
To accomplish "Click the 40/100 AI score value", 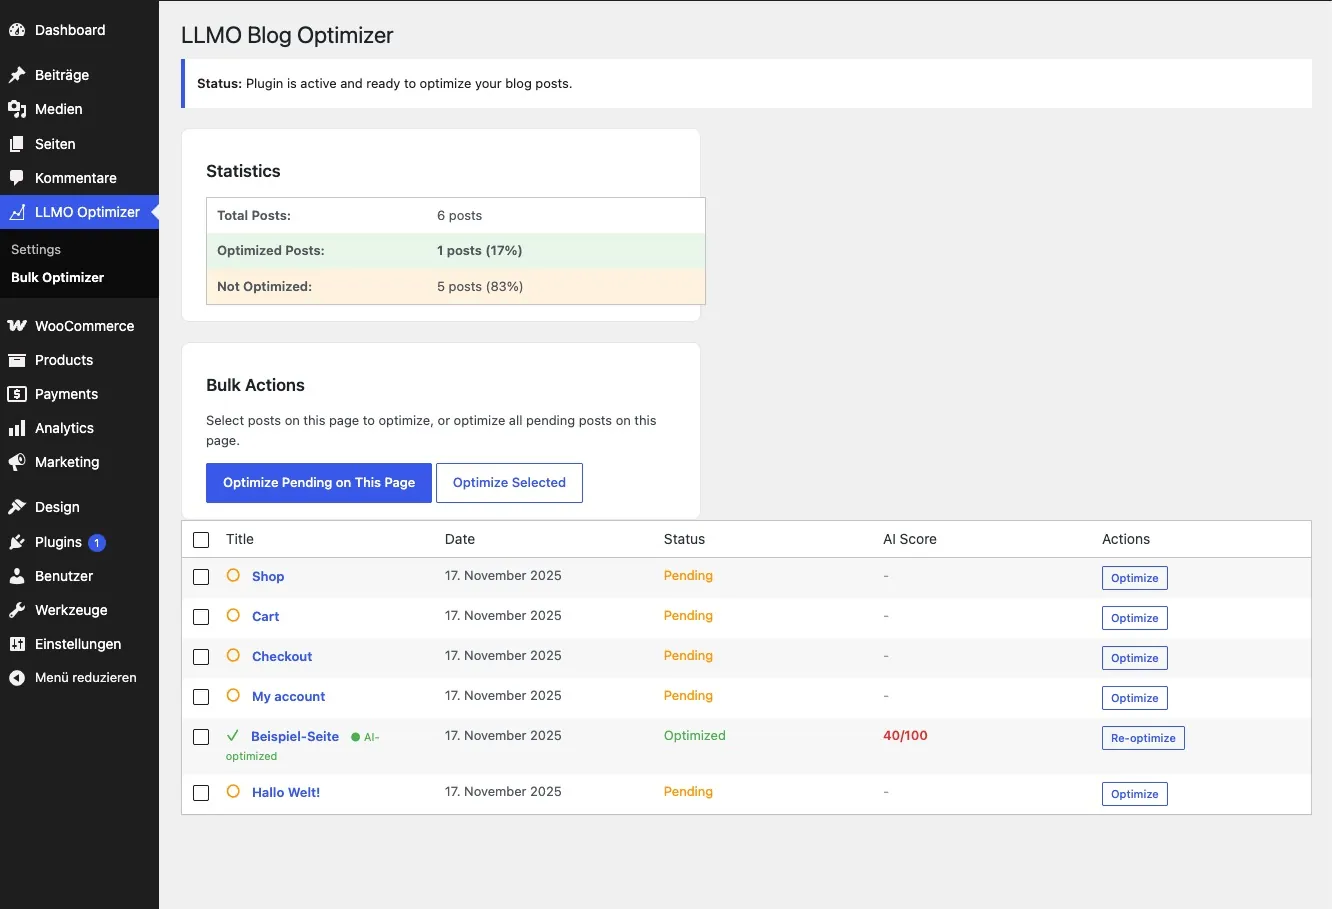I will [x=905, y=735].
